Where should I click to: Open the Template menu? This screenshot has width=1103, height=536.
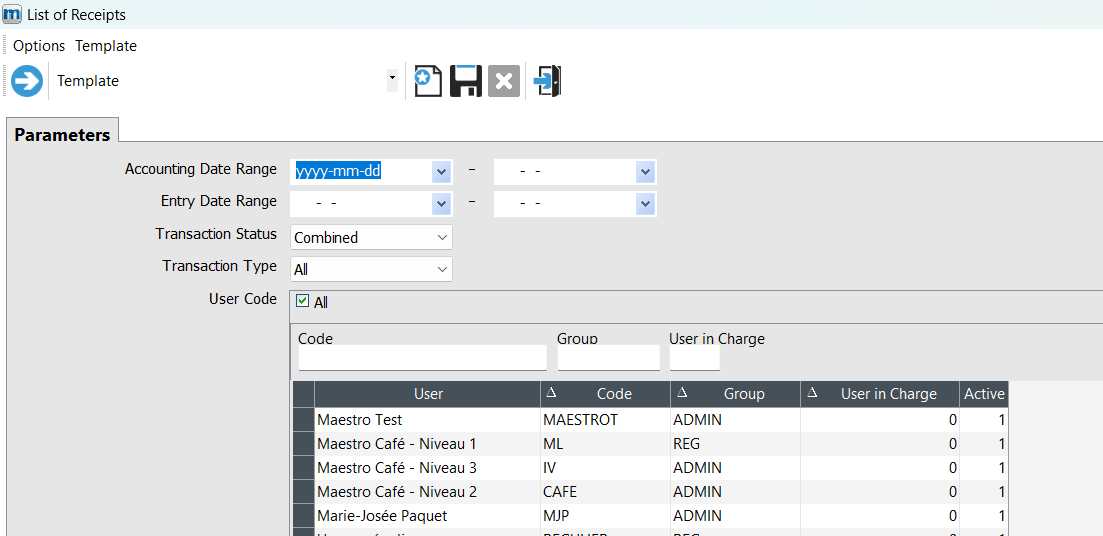pyautogui.click(x=106, y=46)
